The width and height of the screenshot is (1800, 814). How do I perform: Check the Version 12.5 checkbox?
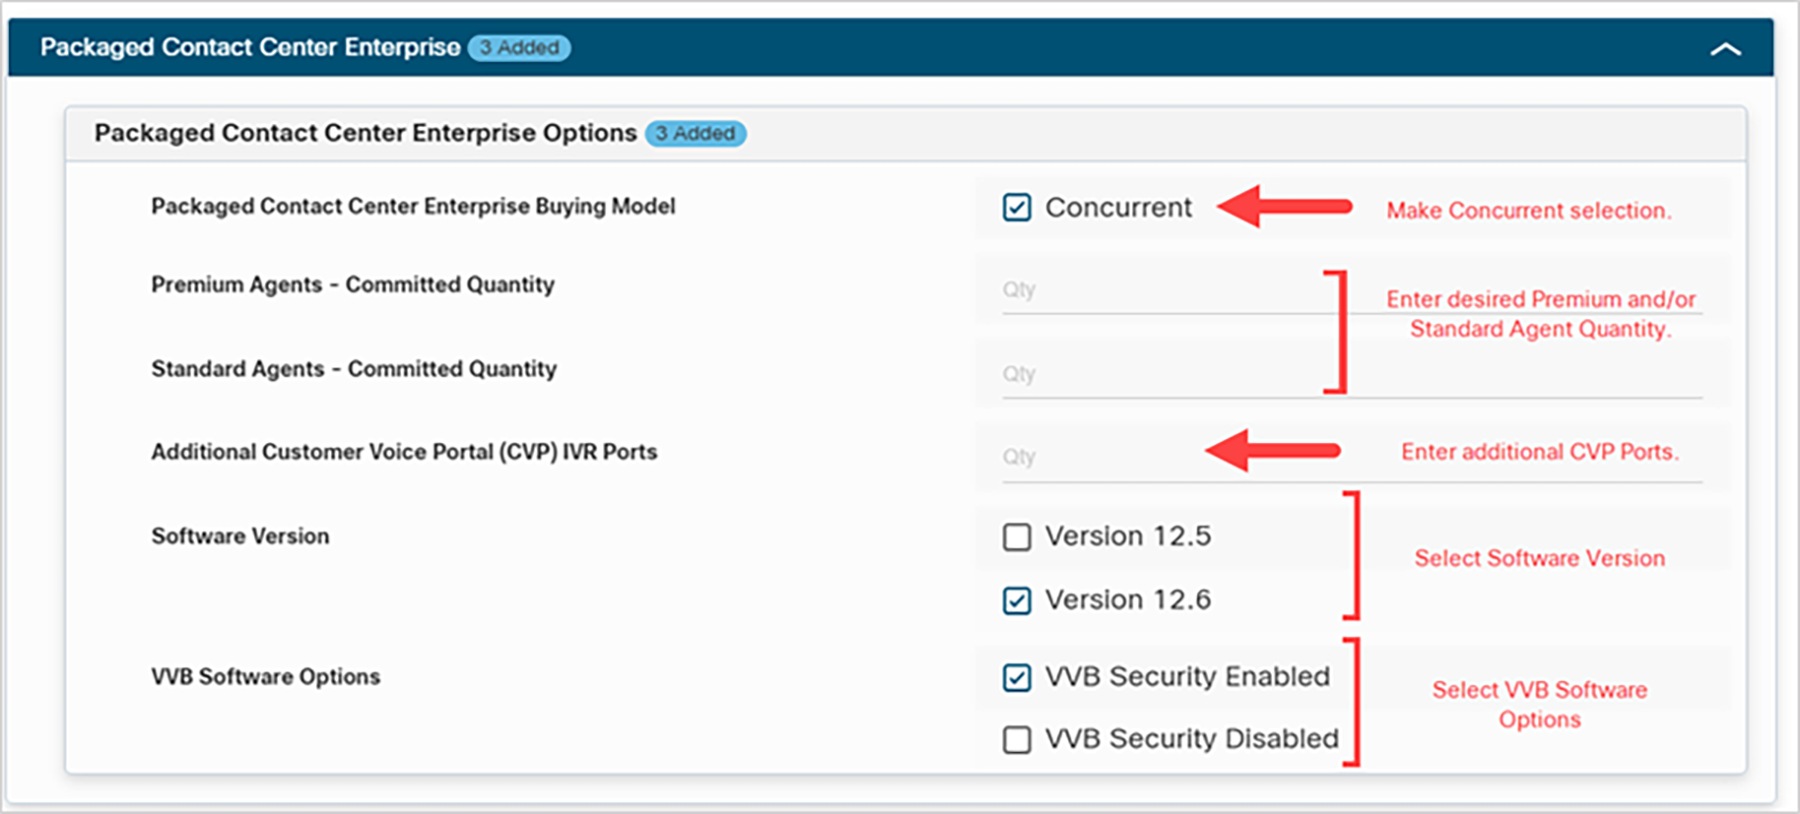(x=1017, y=537)
